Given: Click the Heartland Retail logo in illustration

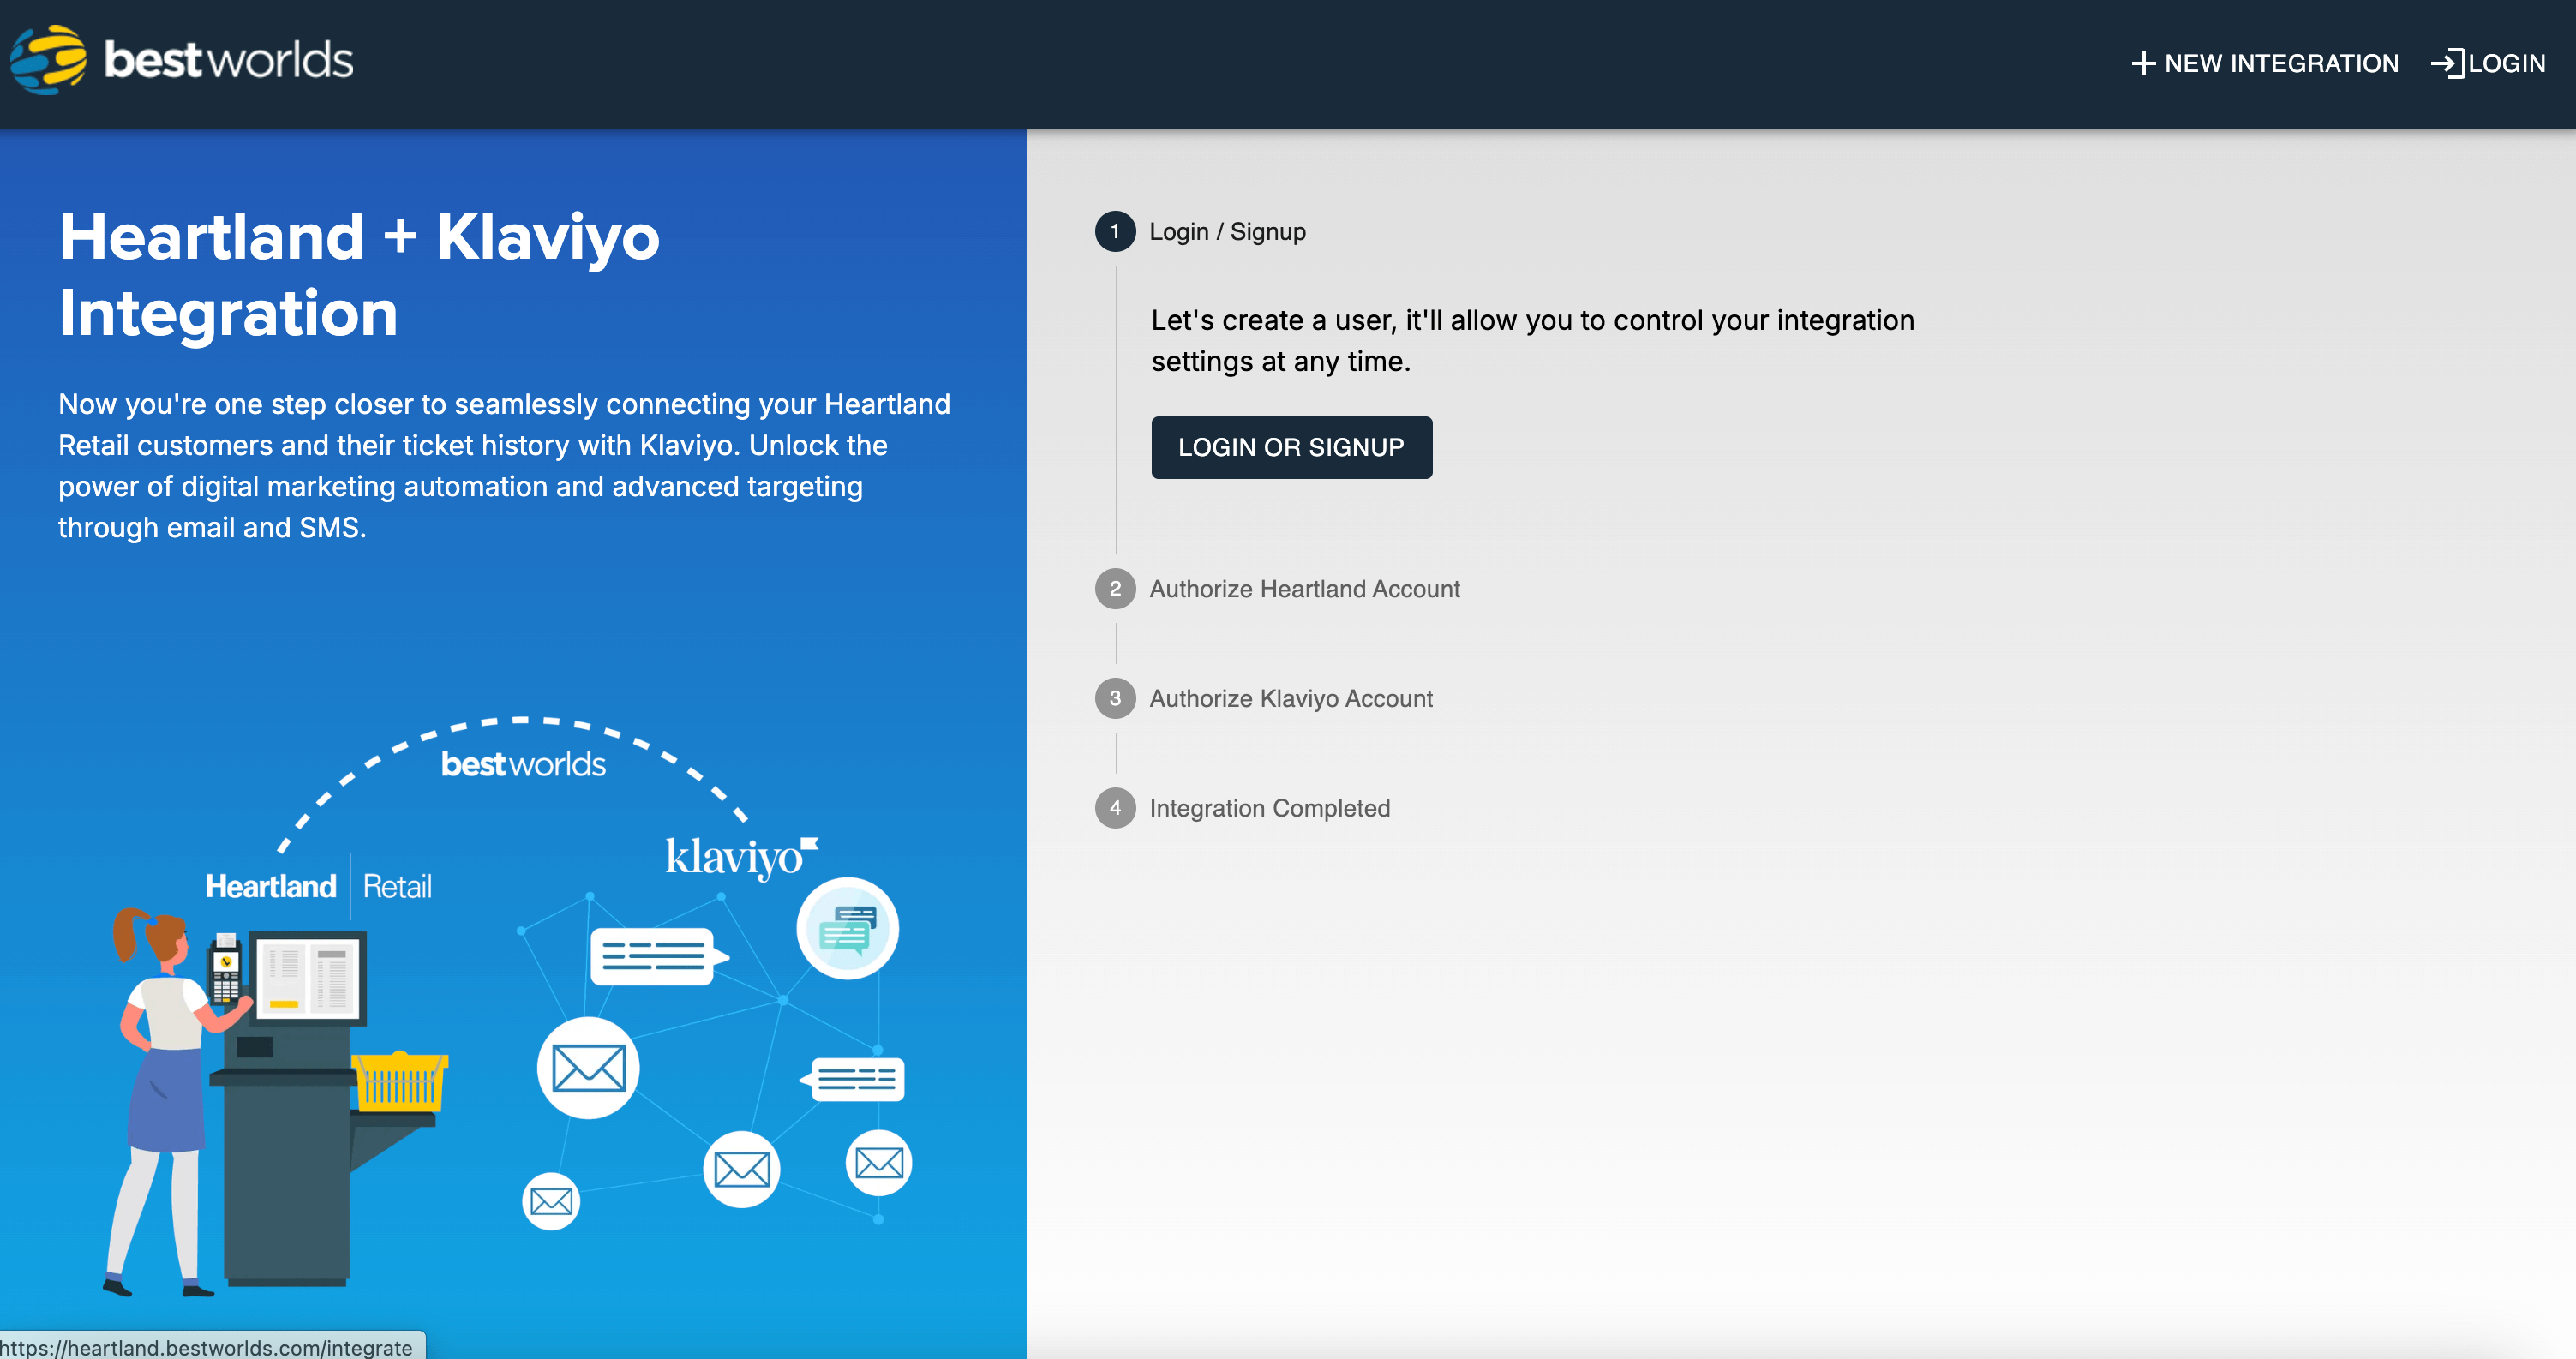Looking at the screenshot, I should click(x=318, y=886).
